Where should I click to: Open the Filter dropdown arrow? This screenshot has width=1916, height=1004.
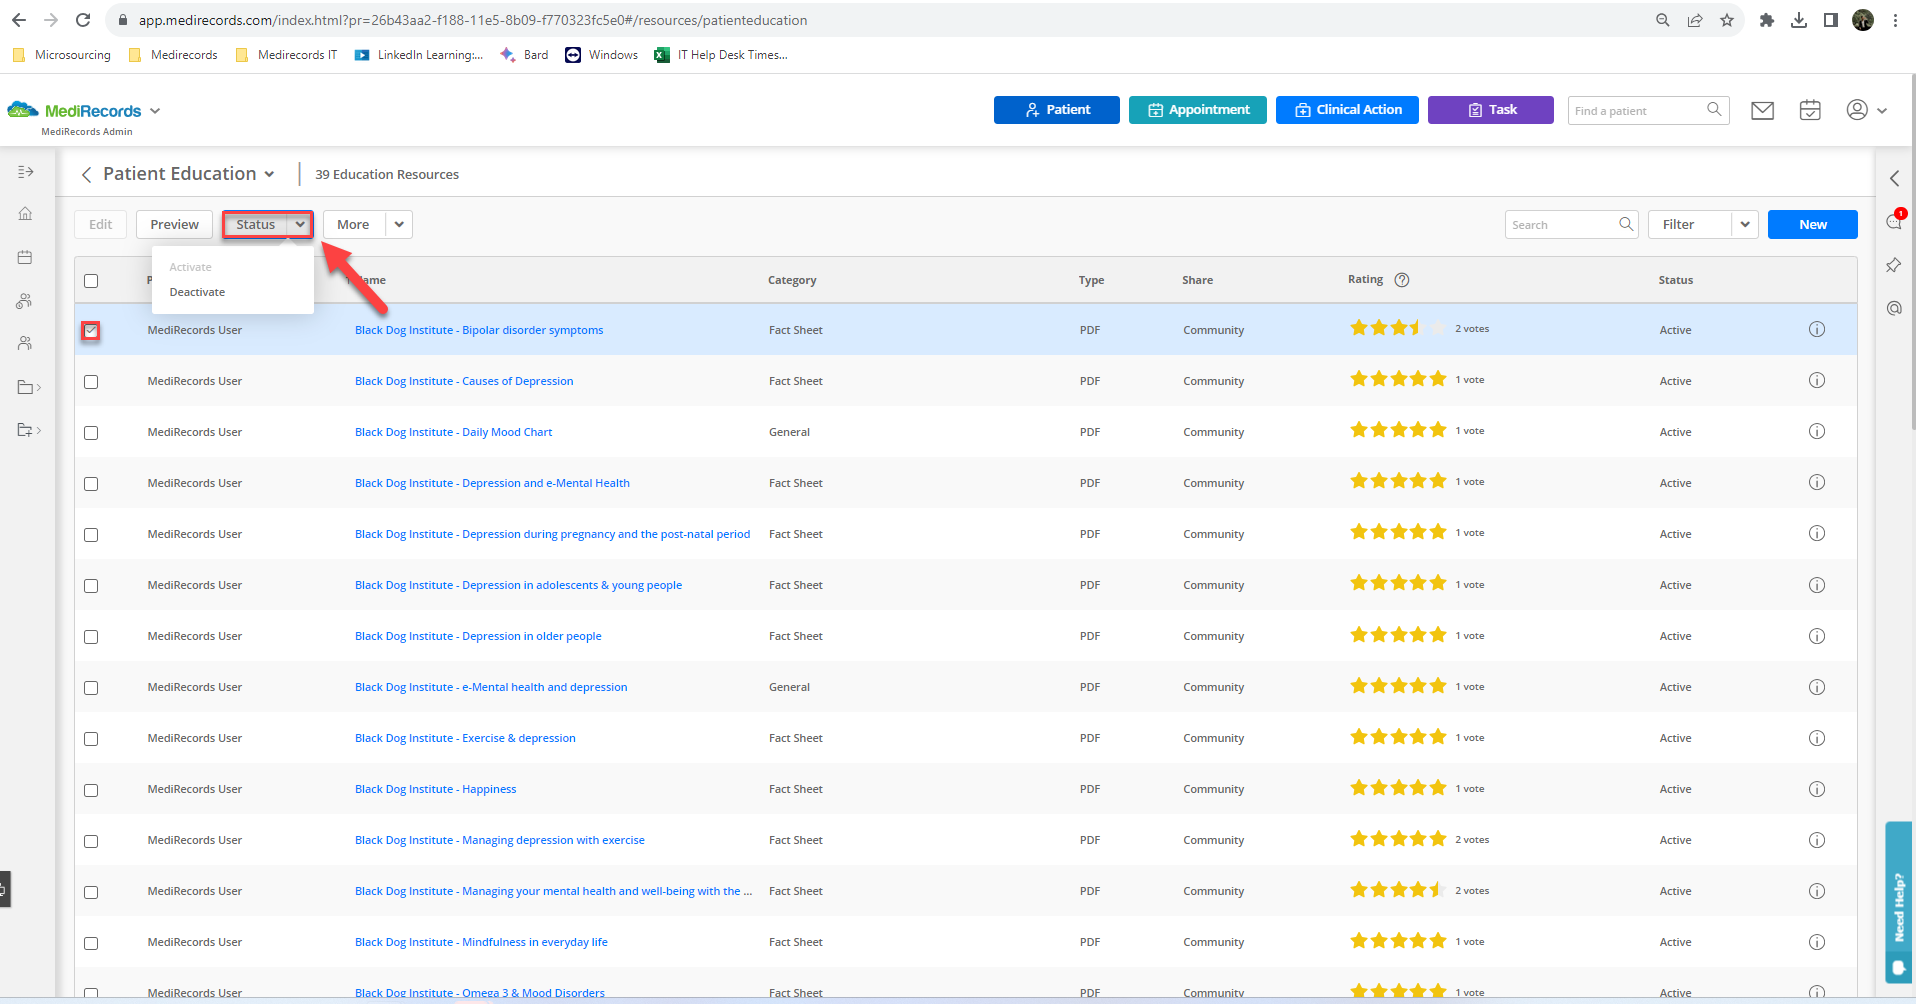(1745, 225)
